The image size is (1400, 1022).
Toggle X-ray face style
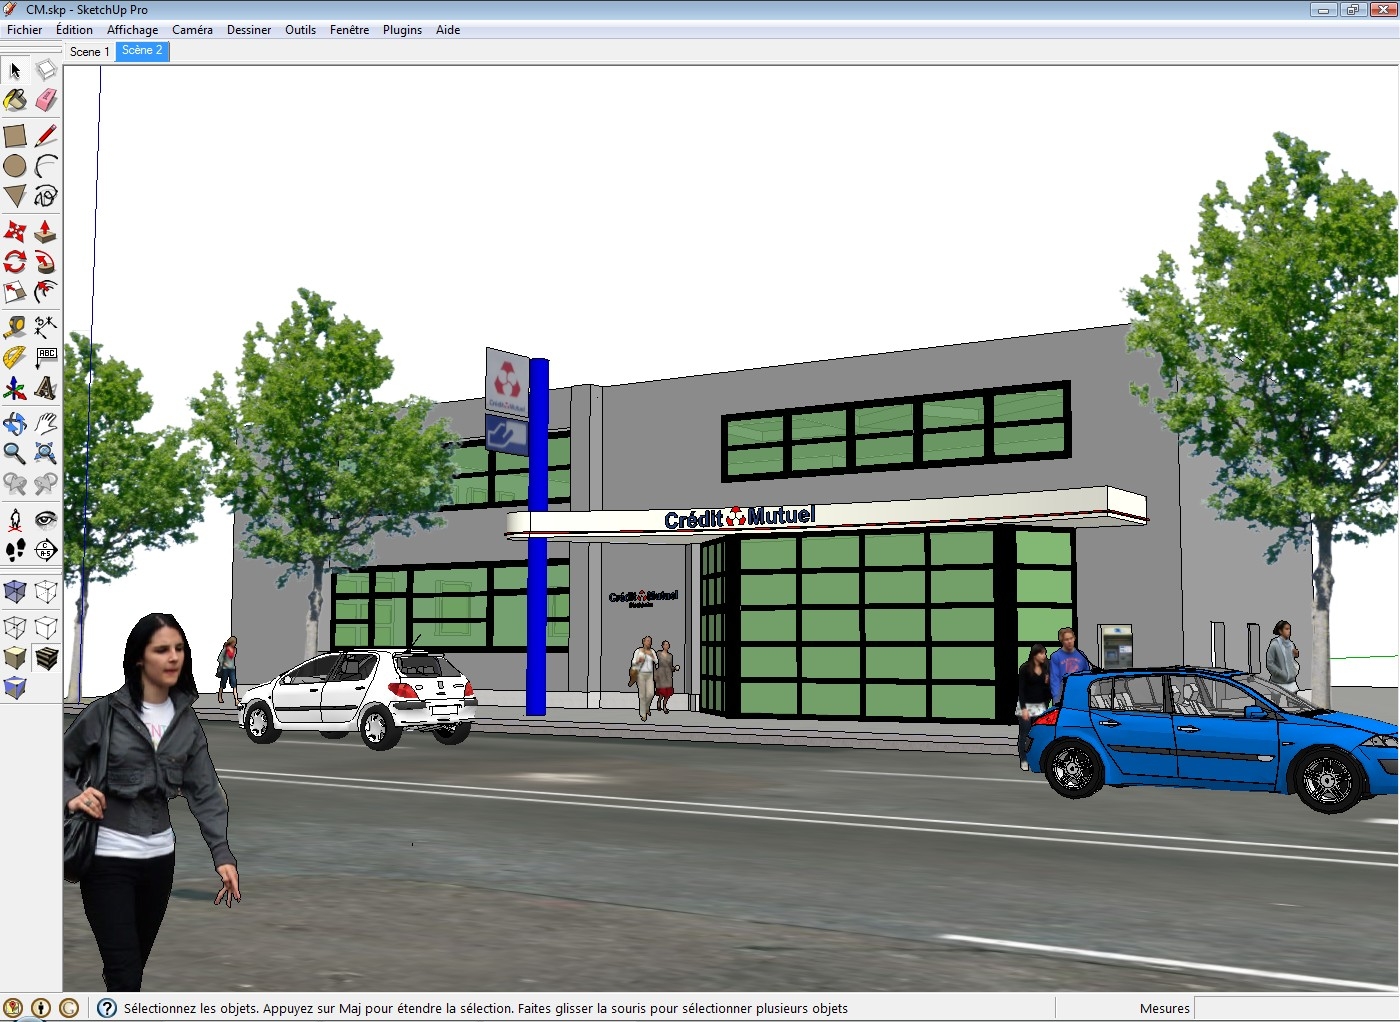click(x=15, y=591)
